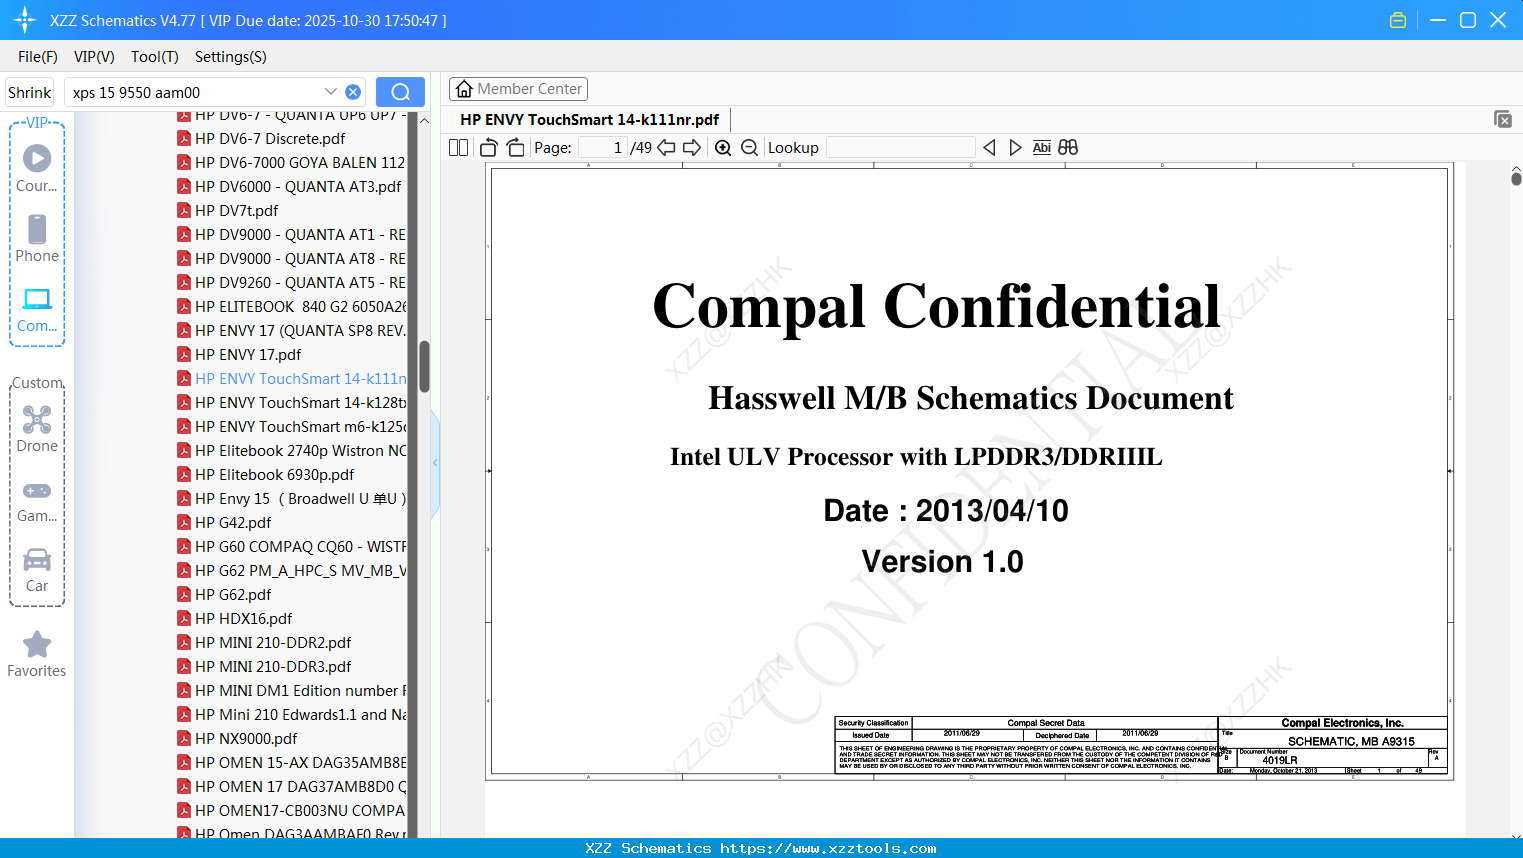Click the page number field
Screen dimensions: 1523x858
click(x=603, y=147)
